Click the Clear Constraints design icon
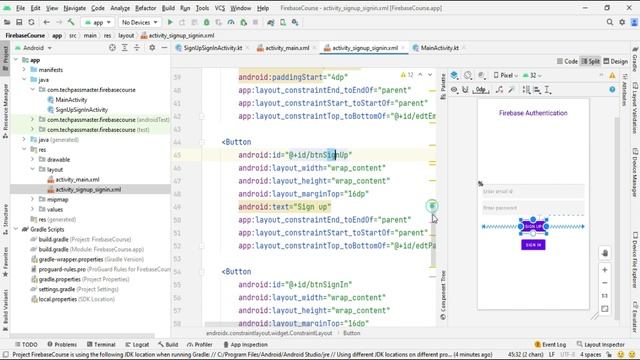 point(500,90)
